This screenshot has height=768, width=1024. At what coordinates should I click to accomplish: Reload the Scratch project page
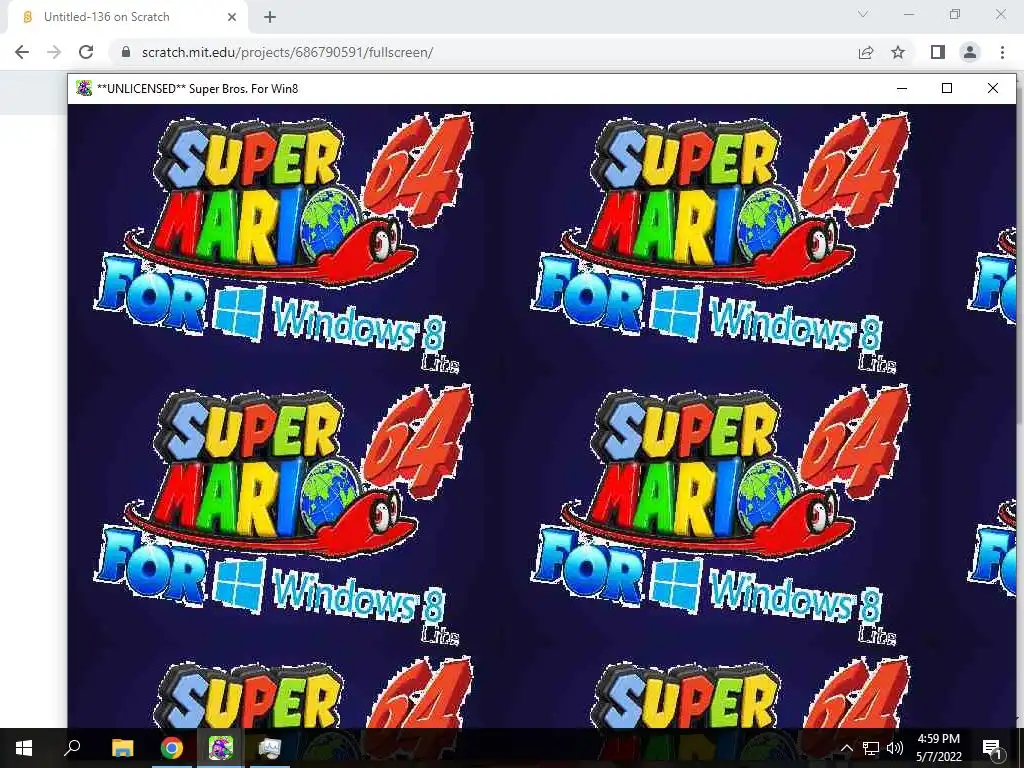pos(86,52)
